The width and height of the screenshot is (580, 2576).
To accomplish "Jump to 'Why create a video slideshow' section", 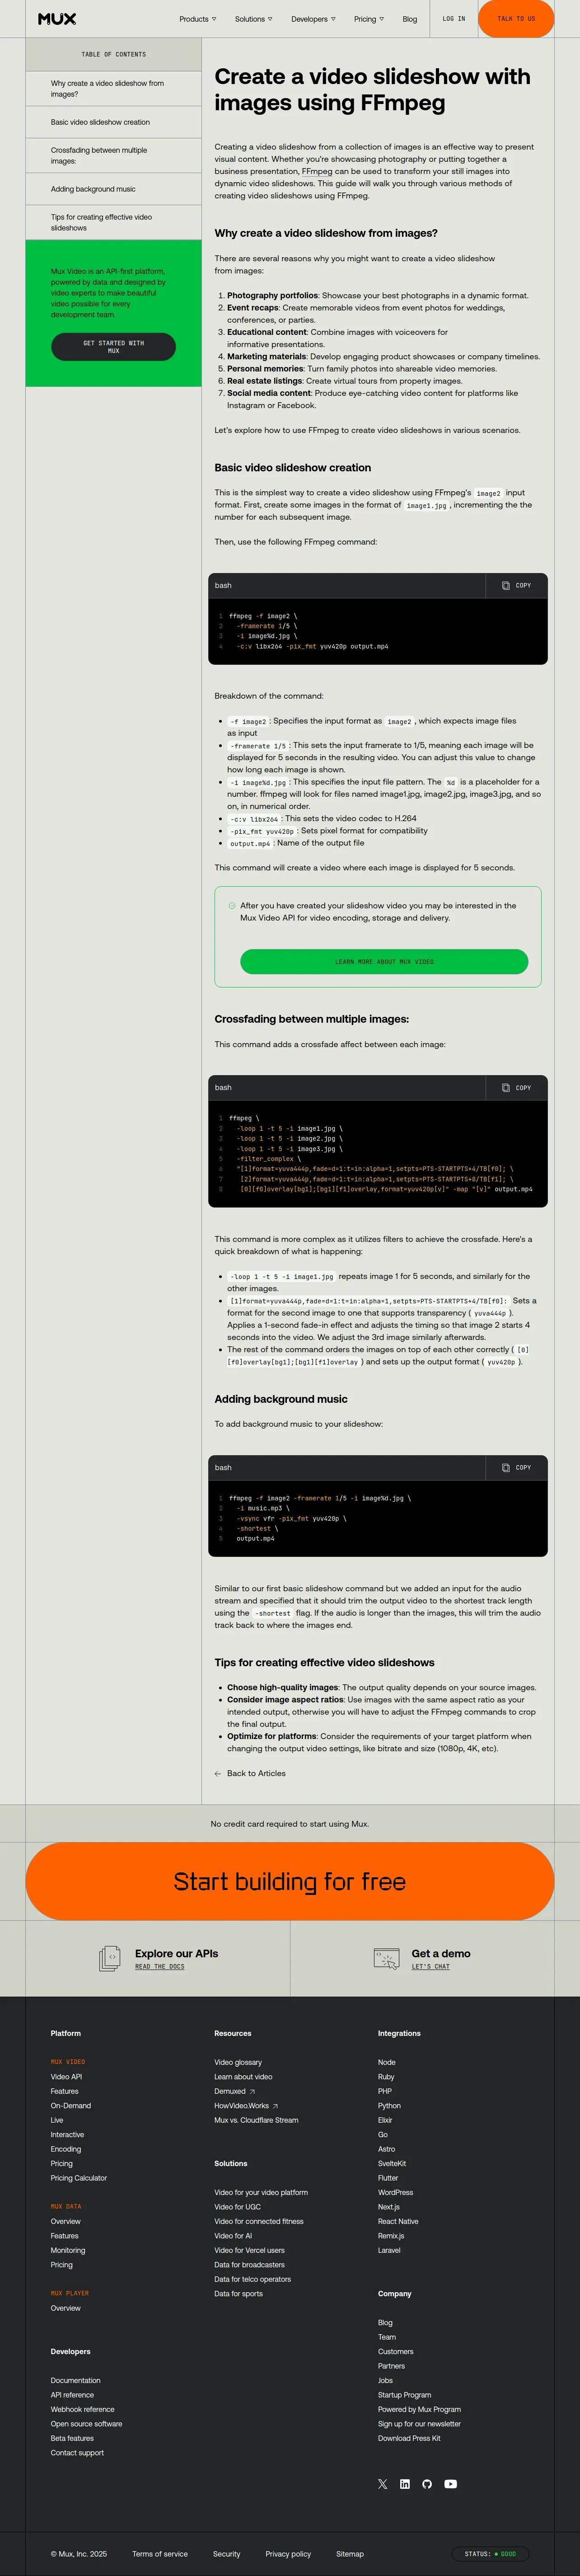I will pos(113,89).
